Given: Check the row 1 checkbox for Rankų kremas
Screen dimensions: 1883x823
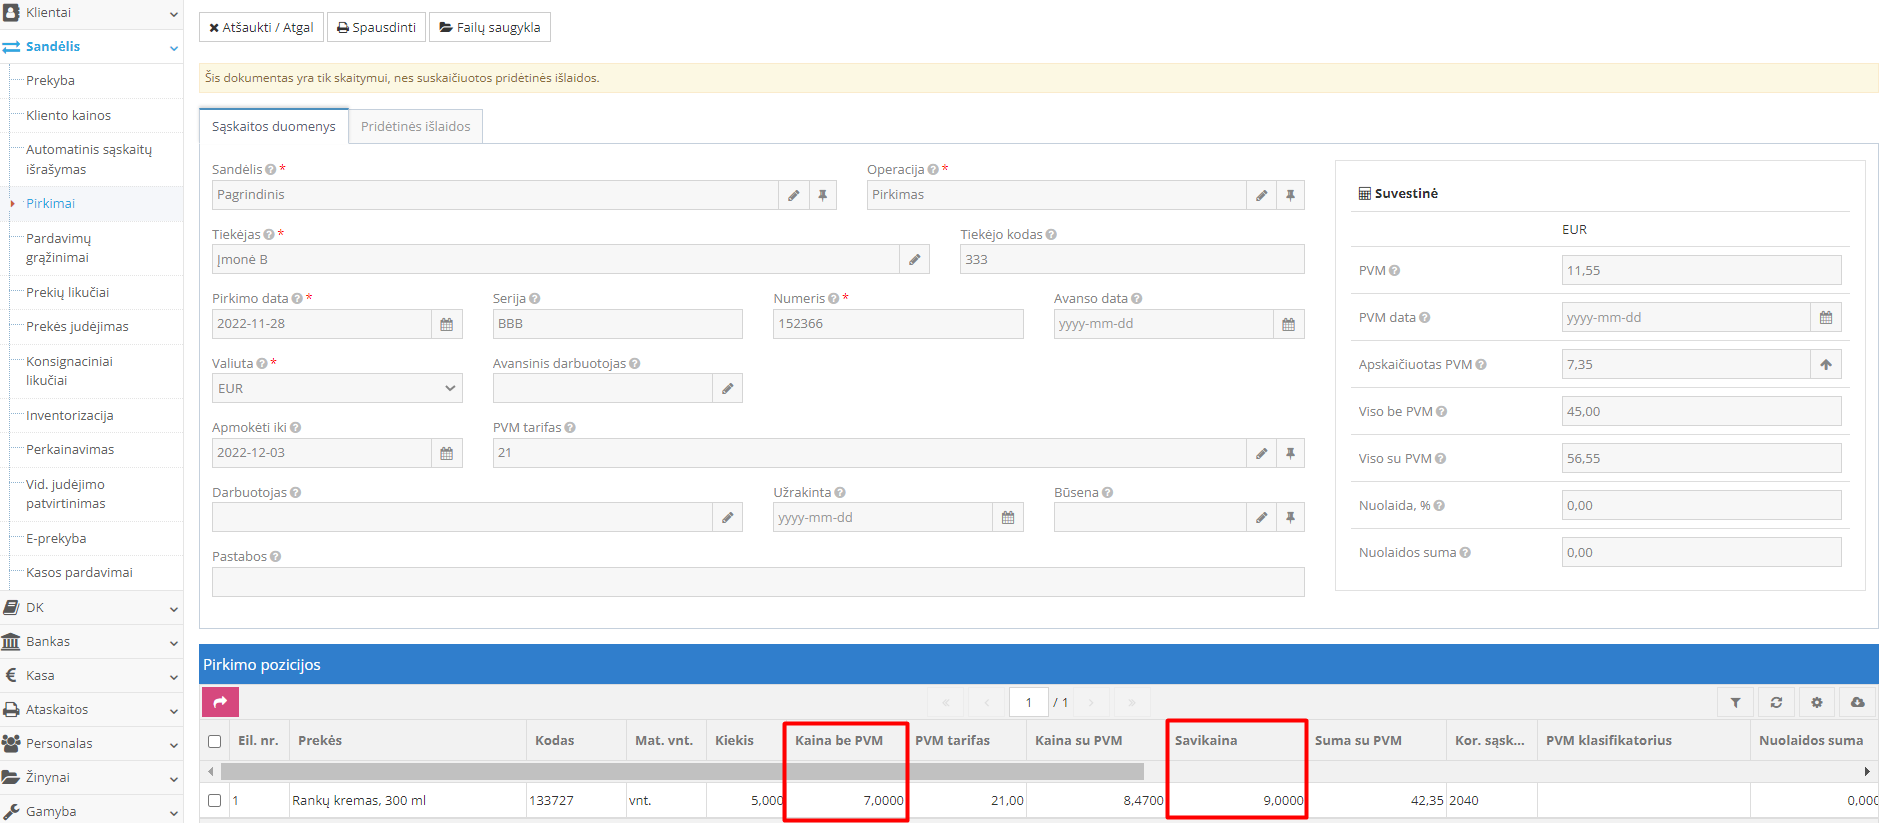Looking at the screenshot, I should 214,800.
